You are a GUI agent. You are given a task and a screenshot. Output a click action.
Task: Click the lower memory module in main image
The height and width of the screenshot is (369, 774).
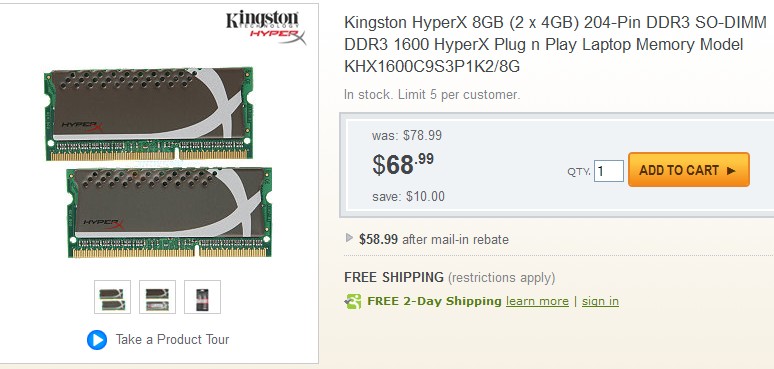coord(170,213)
